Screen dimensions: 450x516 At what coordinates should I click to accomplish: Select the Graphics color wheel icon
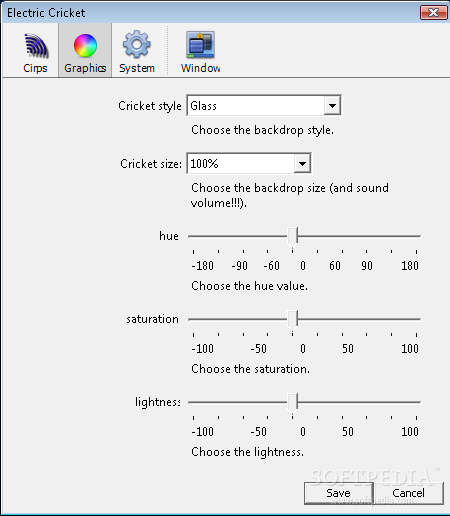click(x=85, y=46)
